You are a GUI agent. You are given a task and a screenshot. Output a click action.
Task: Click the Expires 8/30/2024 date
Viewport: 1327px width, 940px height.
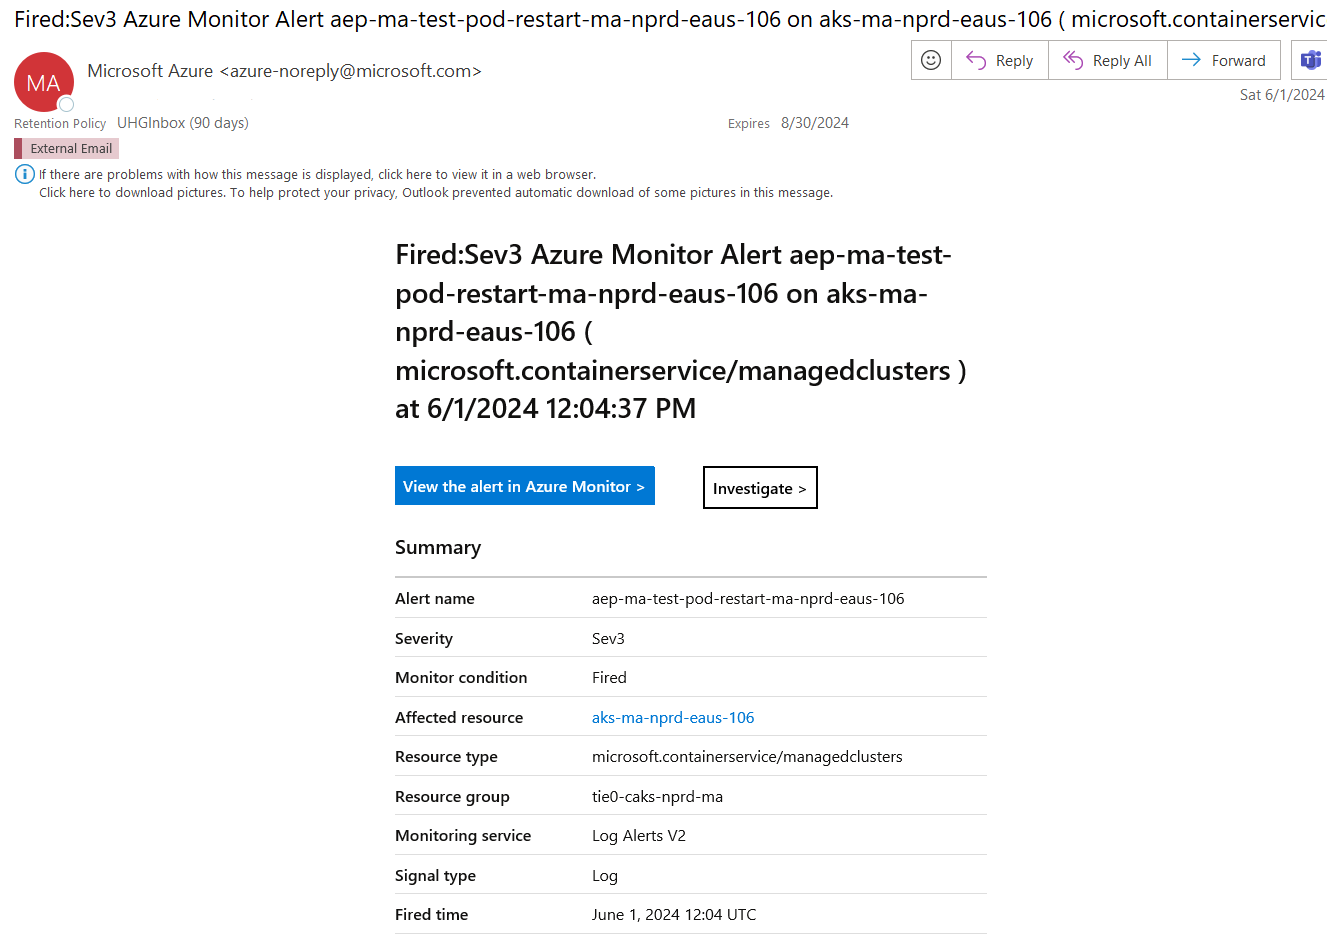click(814, 123)
